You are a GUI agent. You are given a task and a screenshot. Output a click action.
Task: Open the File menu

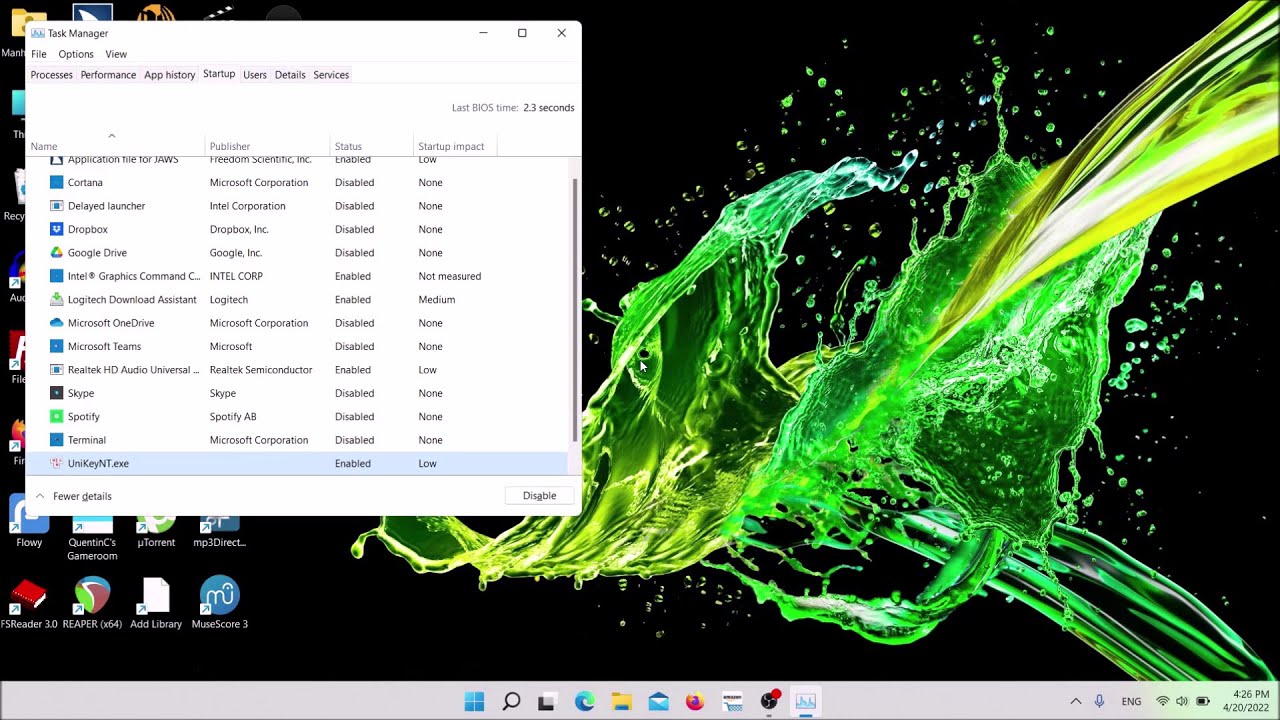39,54
